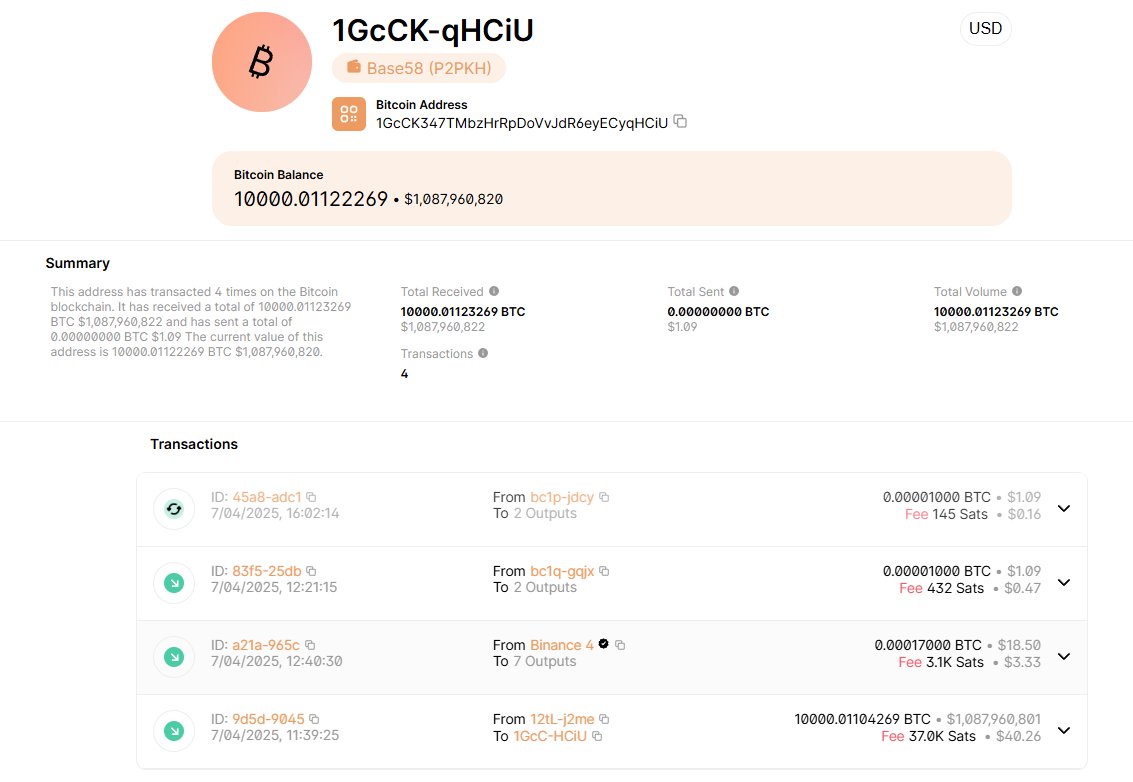The width and height of the screenshot is (1133, 782).
Task: Click the large Bitcoin logo avatar
Action: 262,62
